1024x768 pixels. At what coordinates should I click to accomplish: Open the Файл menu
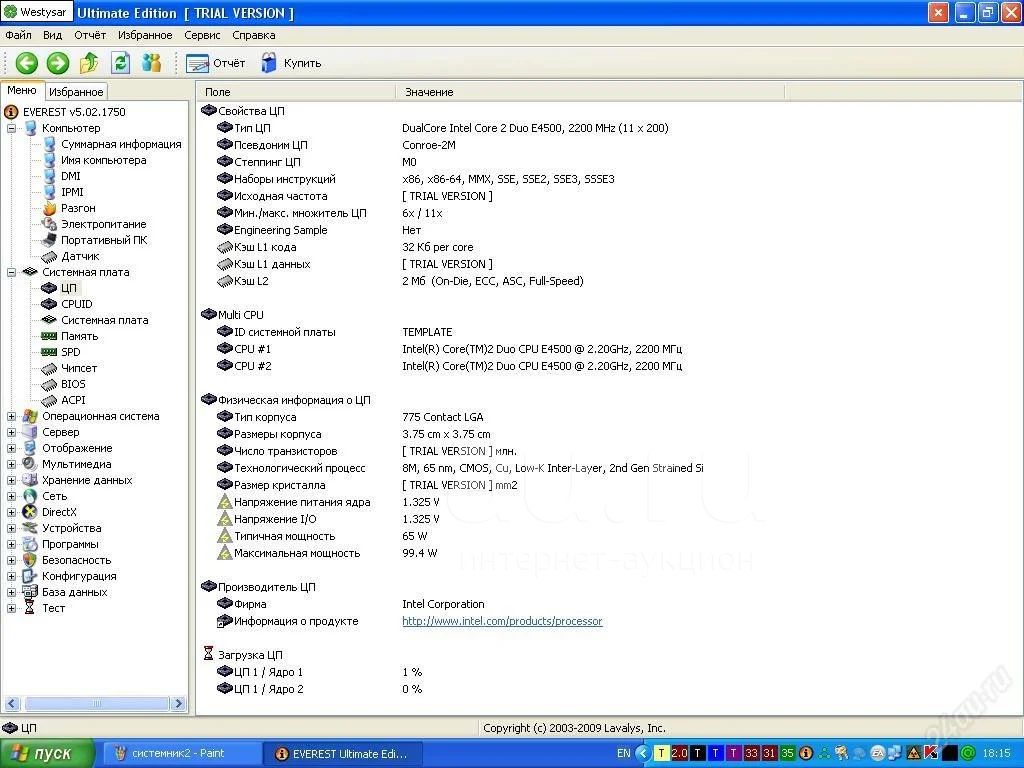(18, 35)
